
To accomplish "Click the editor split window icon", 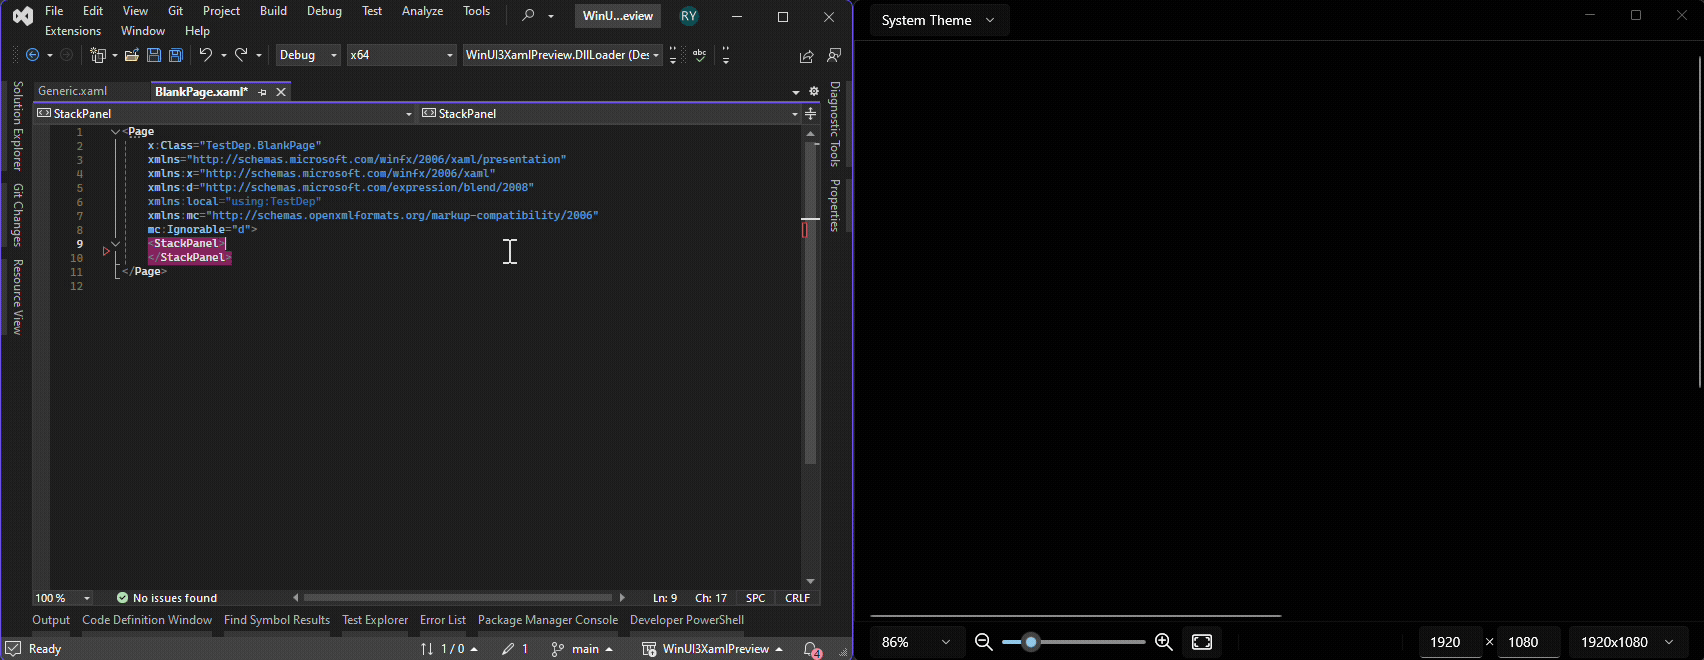I will click(x=810, y=113).
